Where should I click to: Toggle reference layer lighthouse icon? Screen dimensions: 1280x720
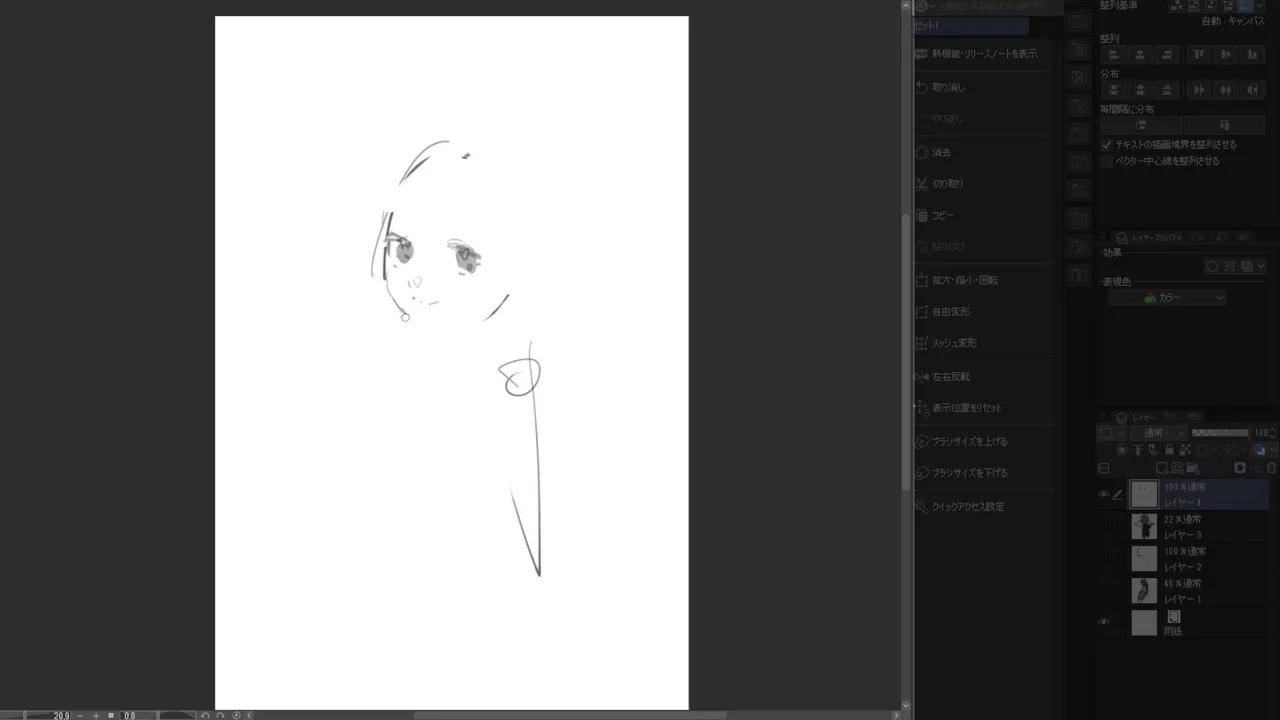[1137, 450]
